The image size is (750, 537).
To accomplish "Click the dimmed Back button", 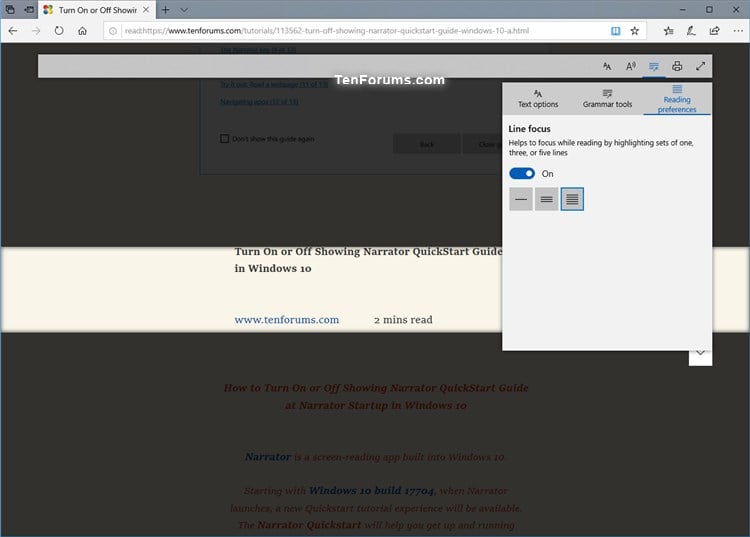I will [427, 144].
